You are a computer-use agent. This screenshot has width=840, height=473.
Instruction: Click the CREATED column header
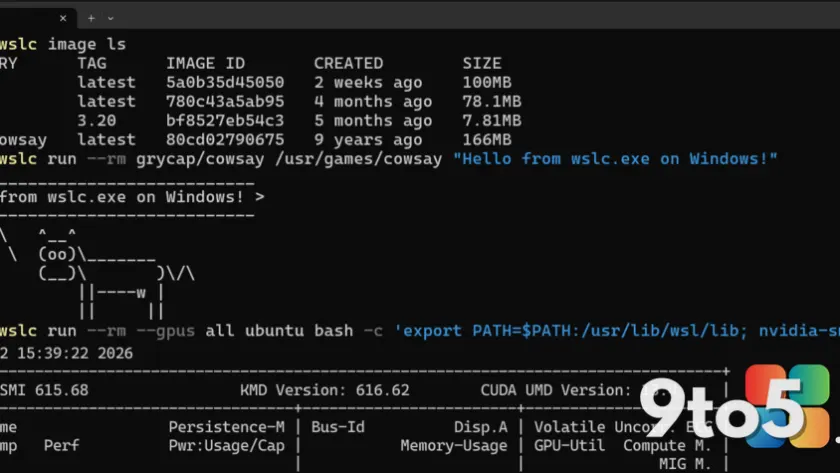pos(348,63)
